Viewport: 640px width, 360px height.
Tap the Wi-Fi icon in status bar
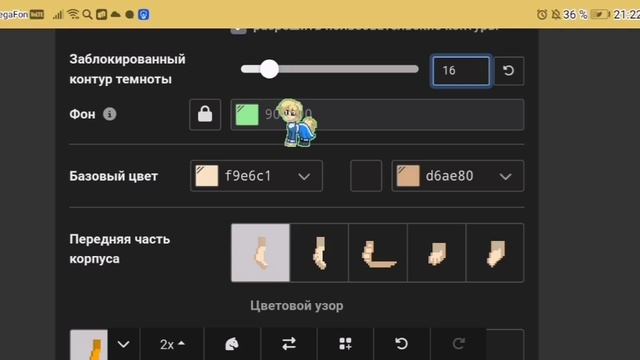pos(73,14)
